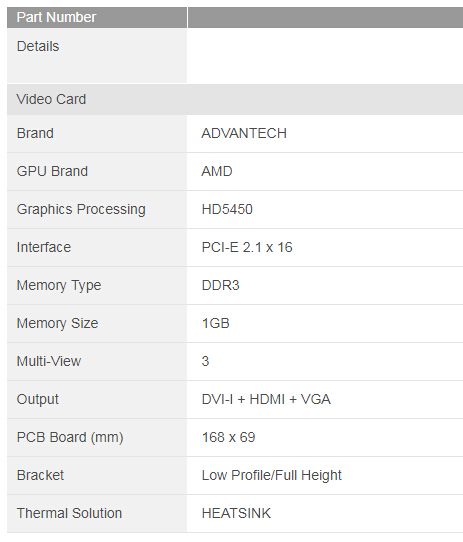Click the Memory Size label
This screenshot has height=542, width=463.
pos(57,324)
